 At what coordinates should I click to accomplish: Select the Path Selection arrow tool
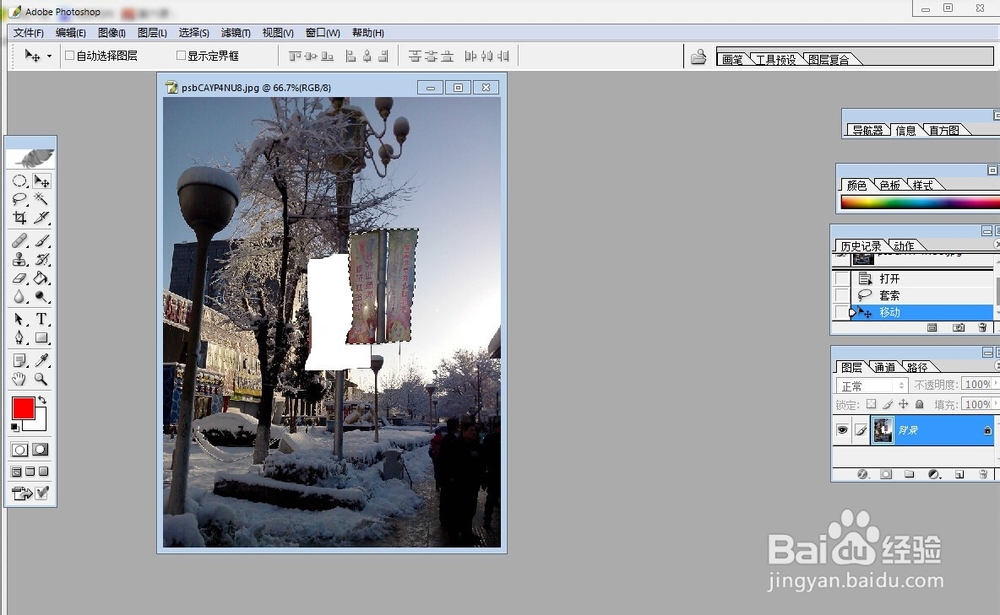pos(20,319)
